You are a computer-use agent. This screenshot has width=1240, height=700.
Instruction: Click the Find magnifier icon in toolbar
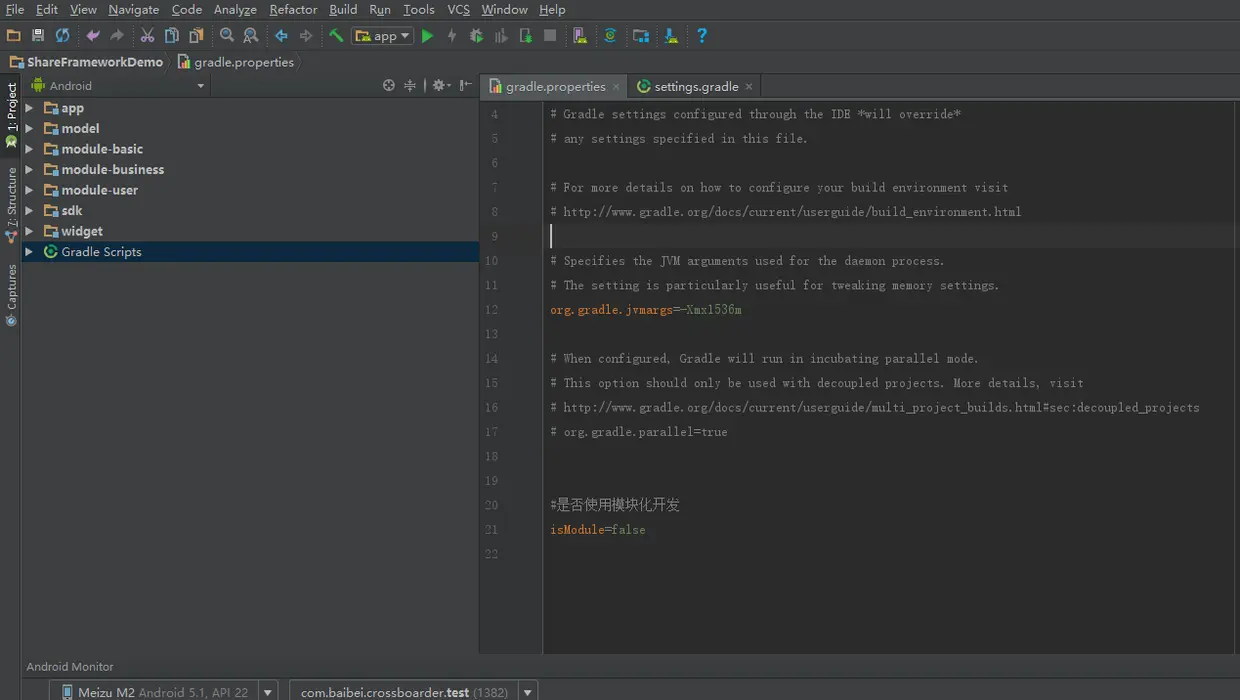[227, 36]
